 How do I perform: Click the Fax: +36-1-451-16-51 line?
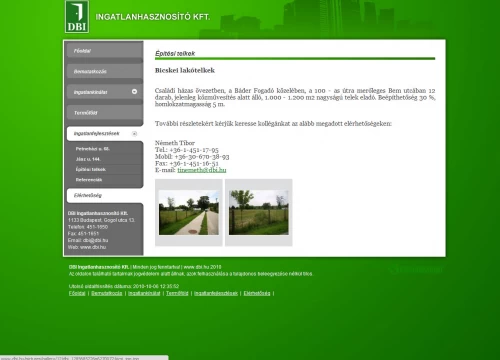pos(187,163)
